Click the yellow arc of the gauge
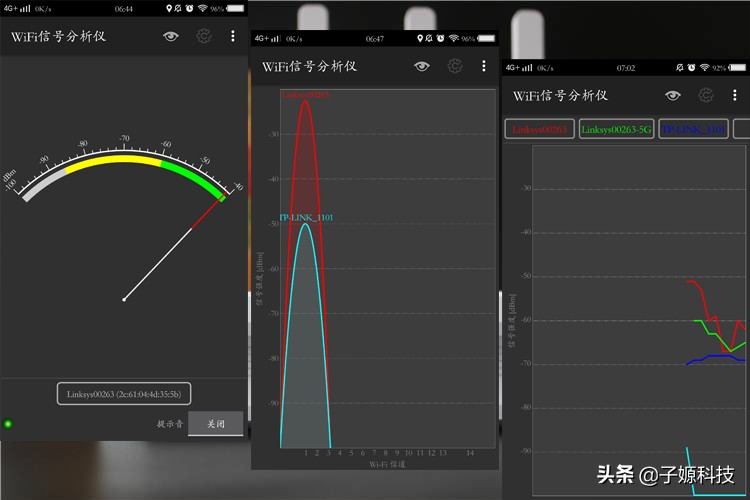The image size is (750, 500). (113, 159)
